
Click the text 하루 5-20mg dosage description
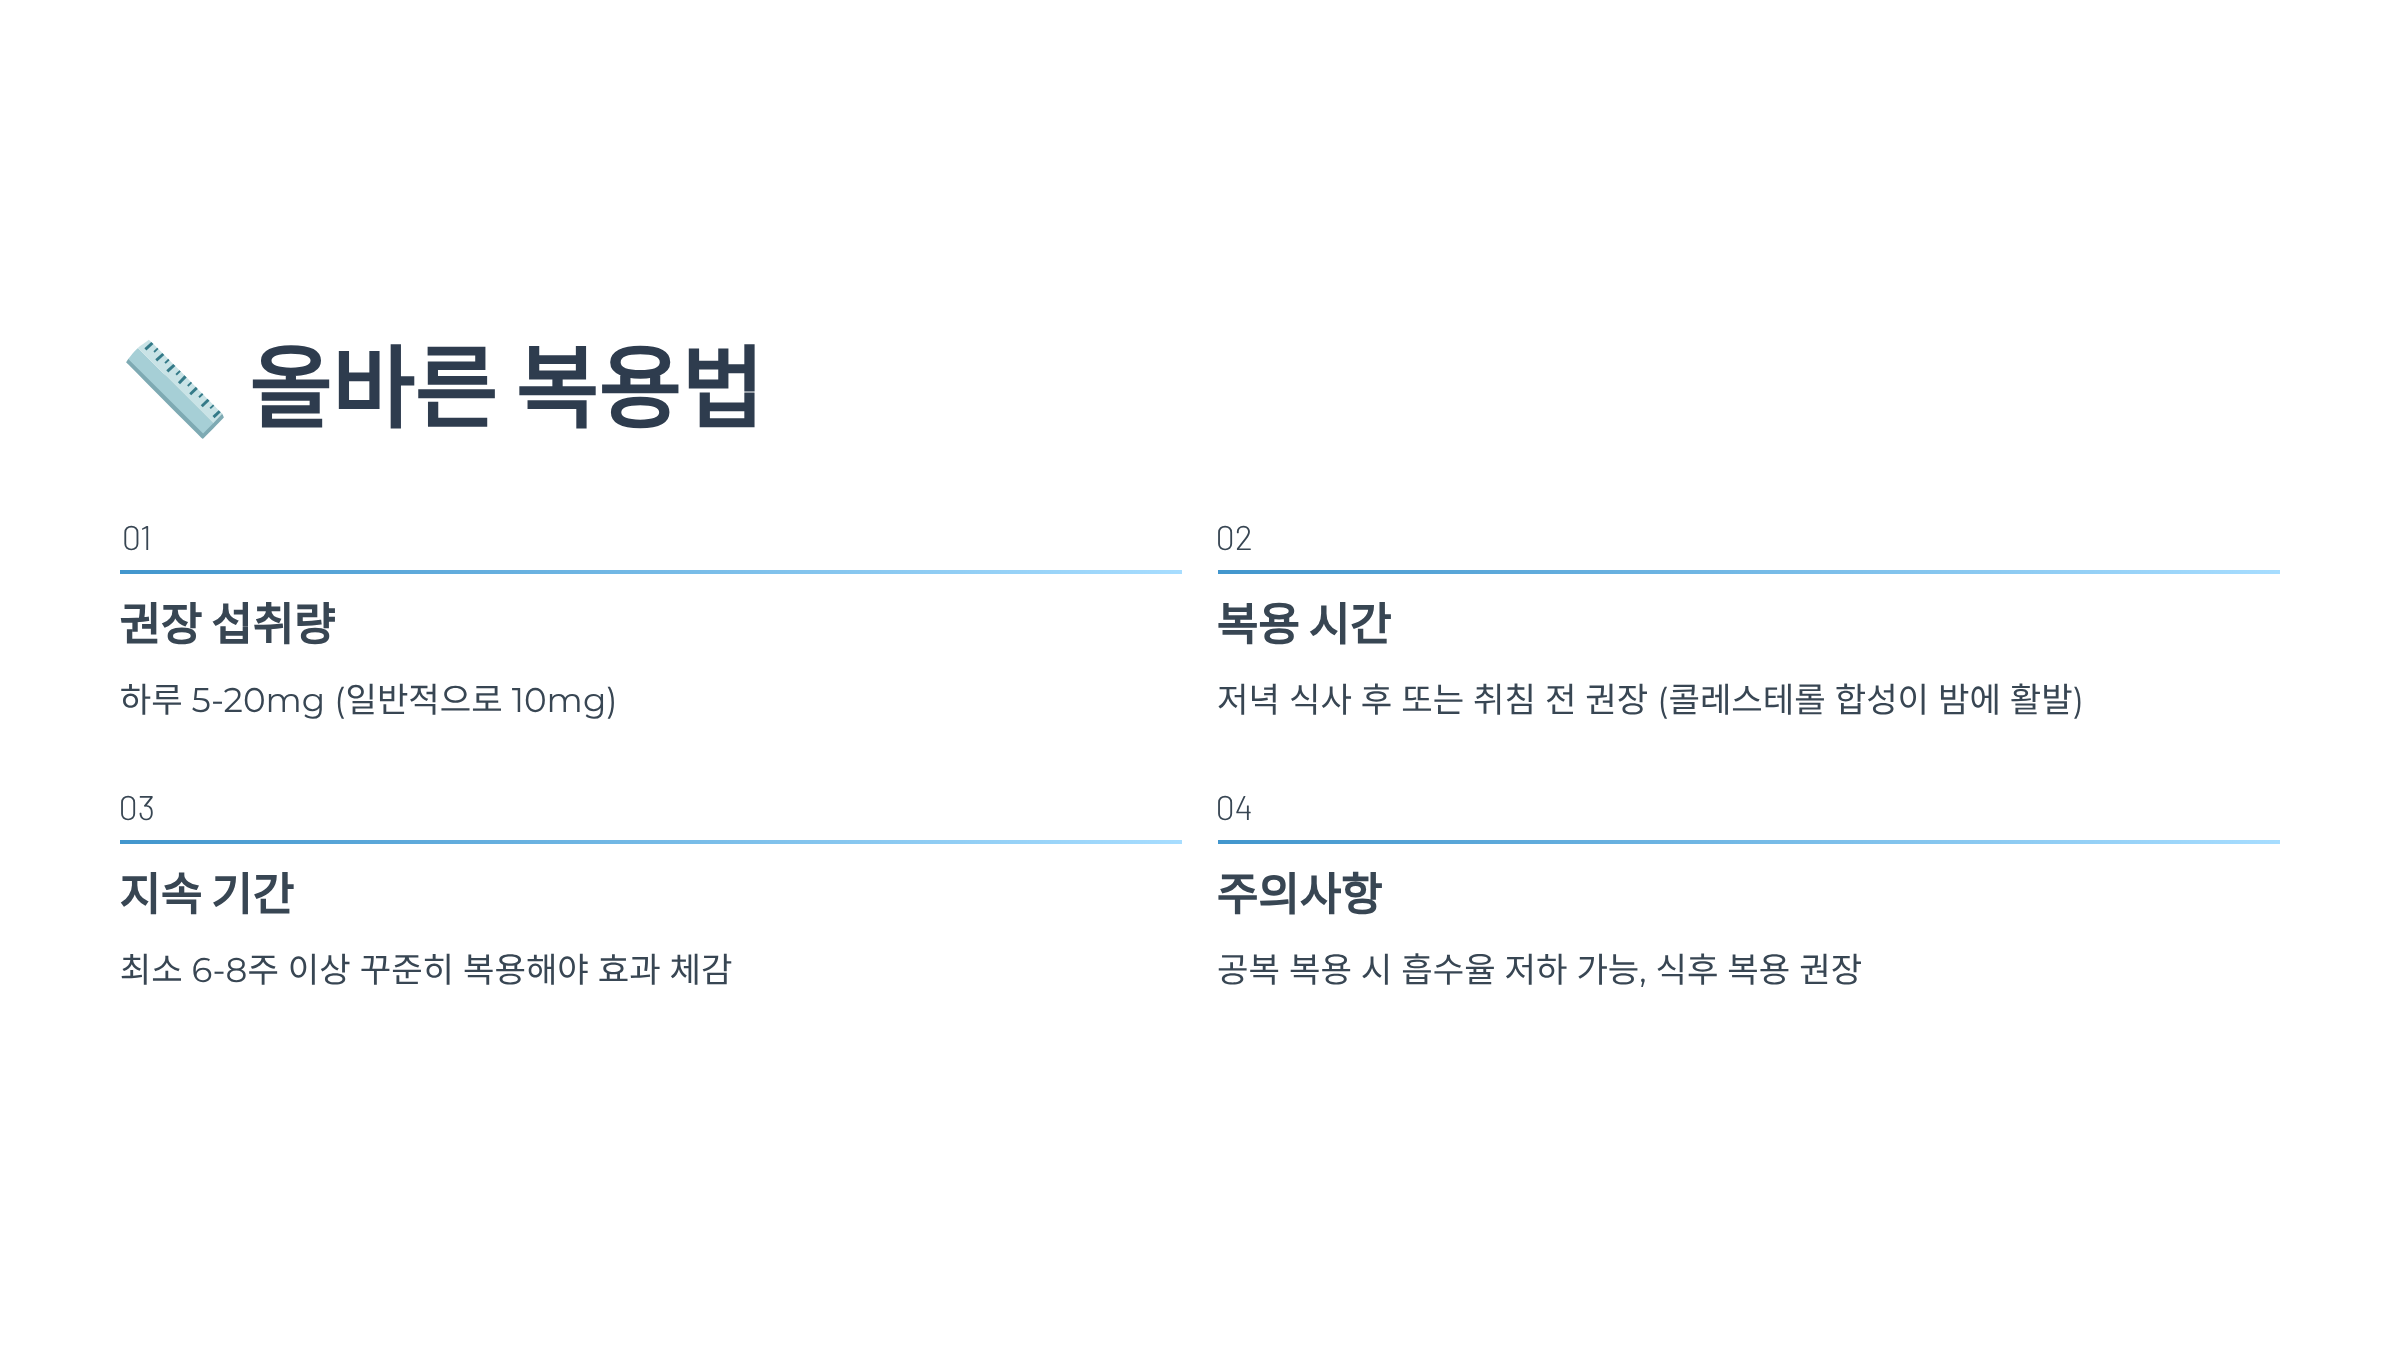click(368, 700)
